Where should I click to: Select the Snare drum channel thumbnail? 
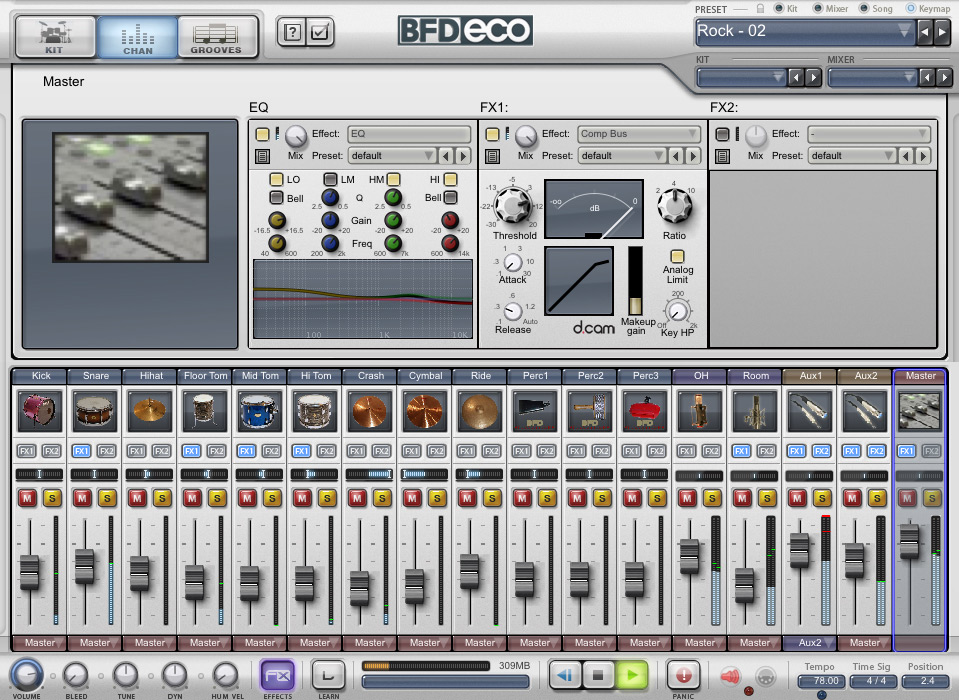click(95, 410)
